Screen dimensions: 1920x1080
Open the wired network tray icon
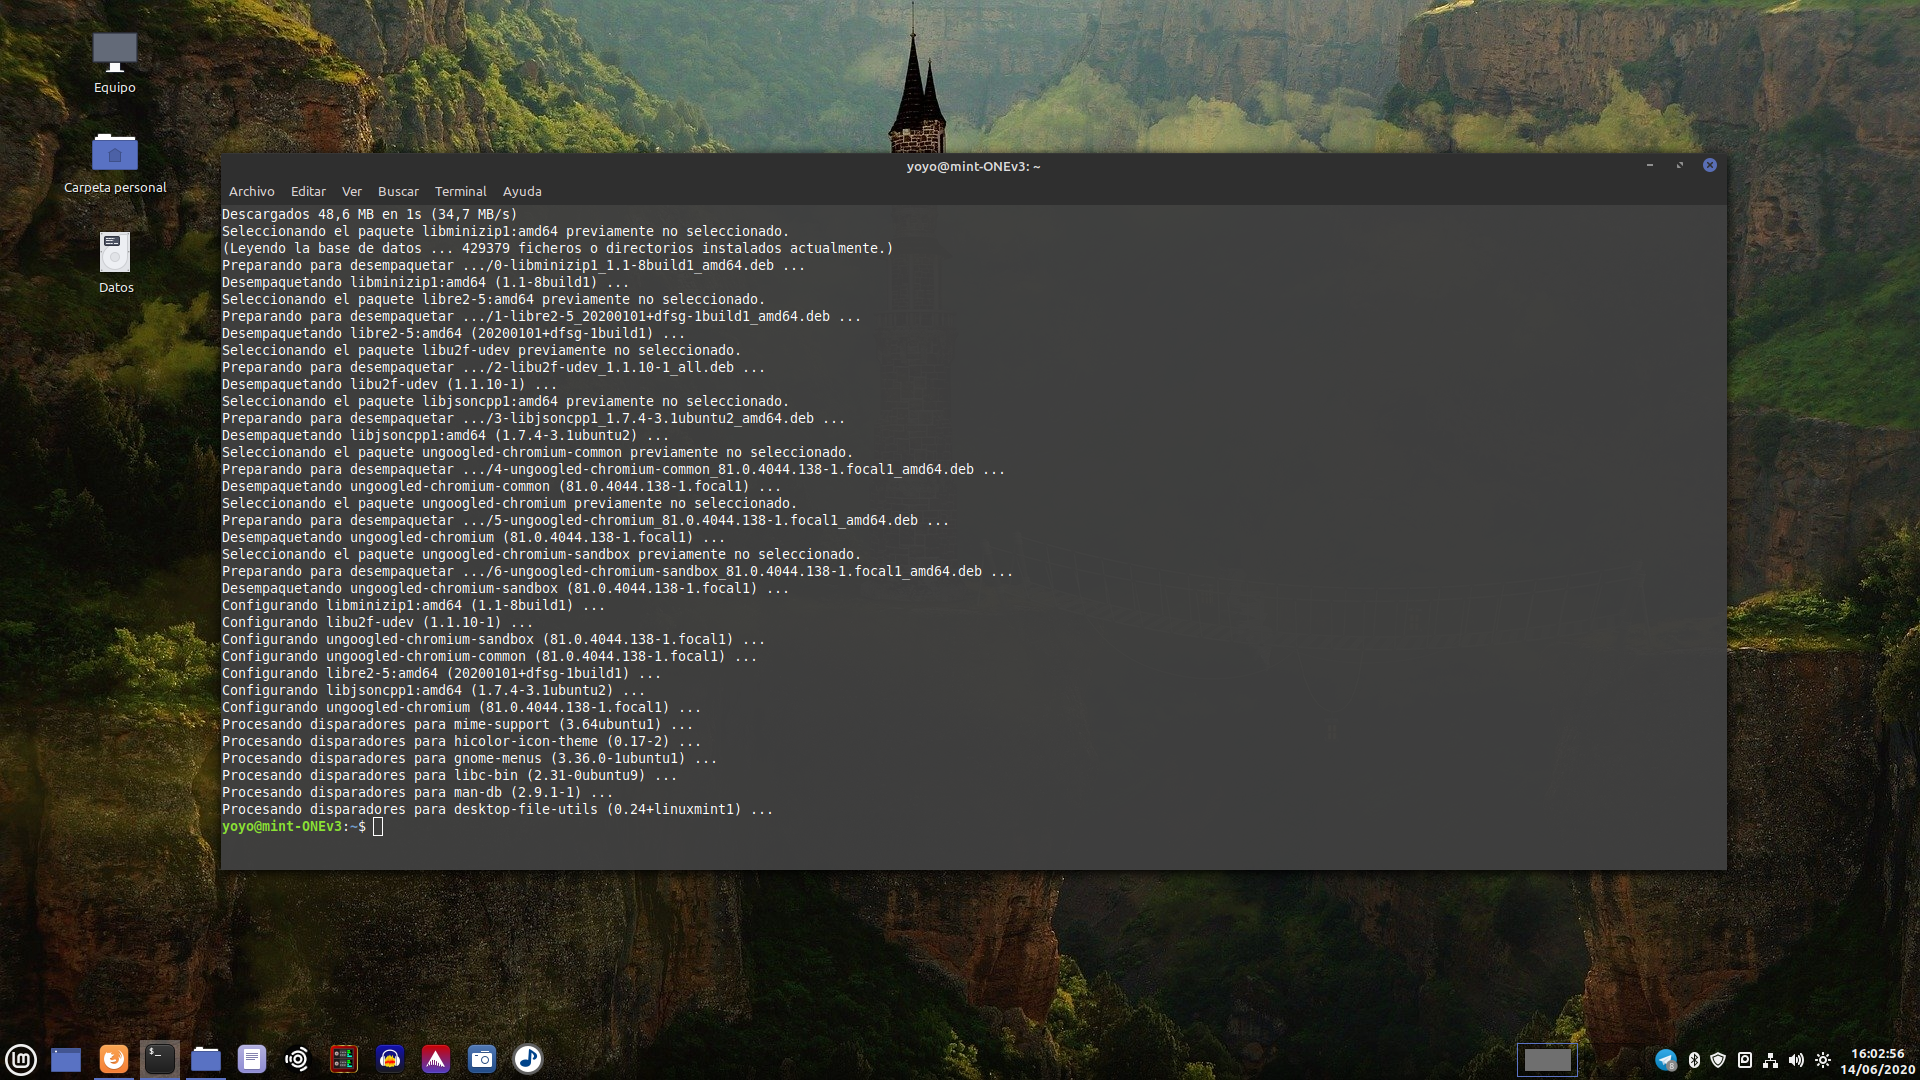[1770, 1060]
